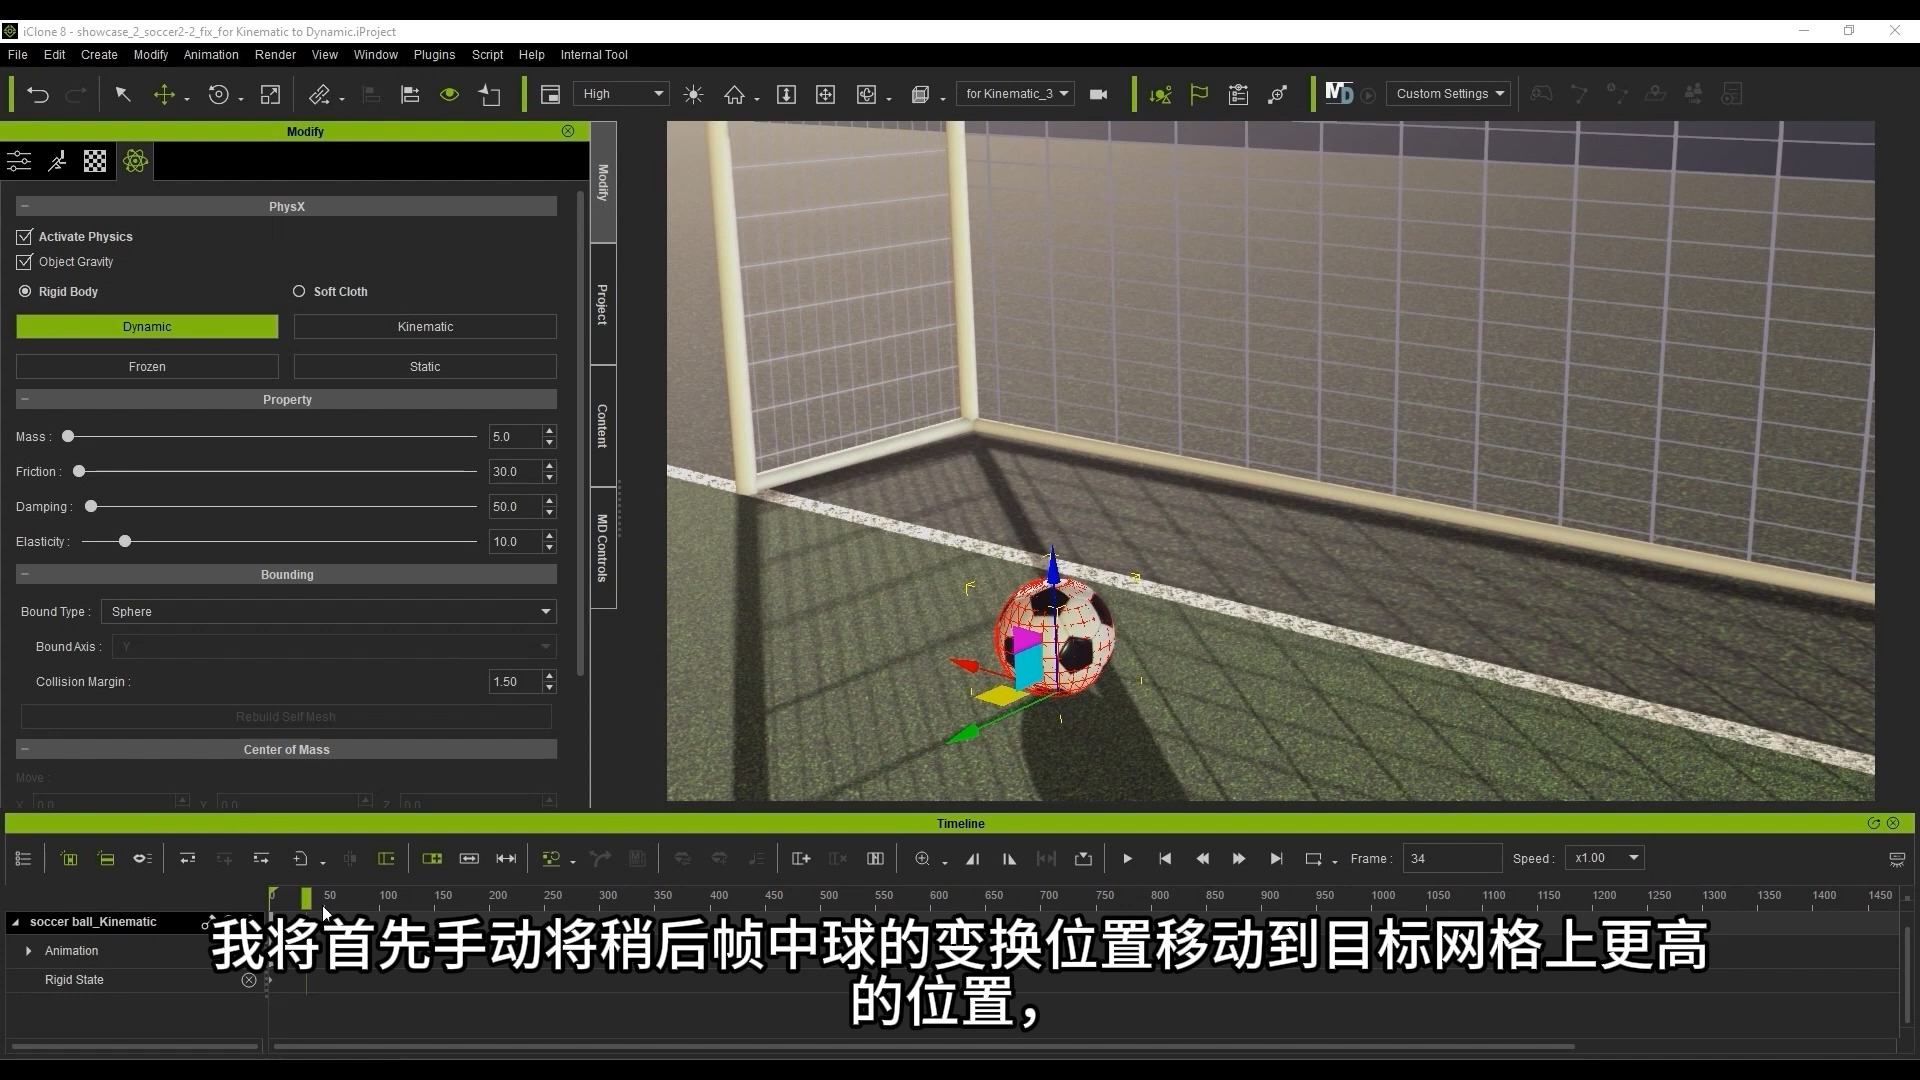Viewport: 1920px width, 1080px height.
Task: Click the Kinematic button
Action: [x=425, y=327]
